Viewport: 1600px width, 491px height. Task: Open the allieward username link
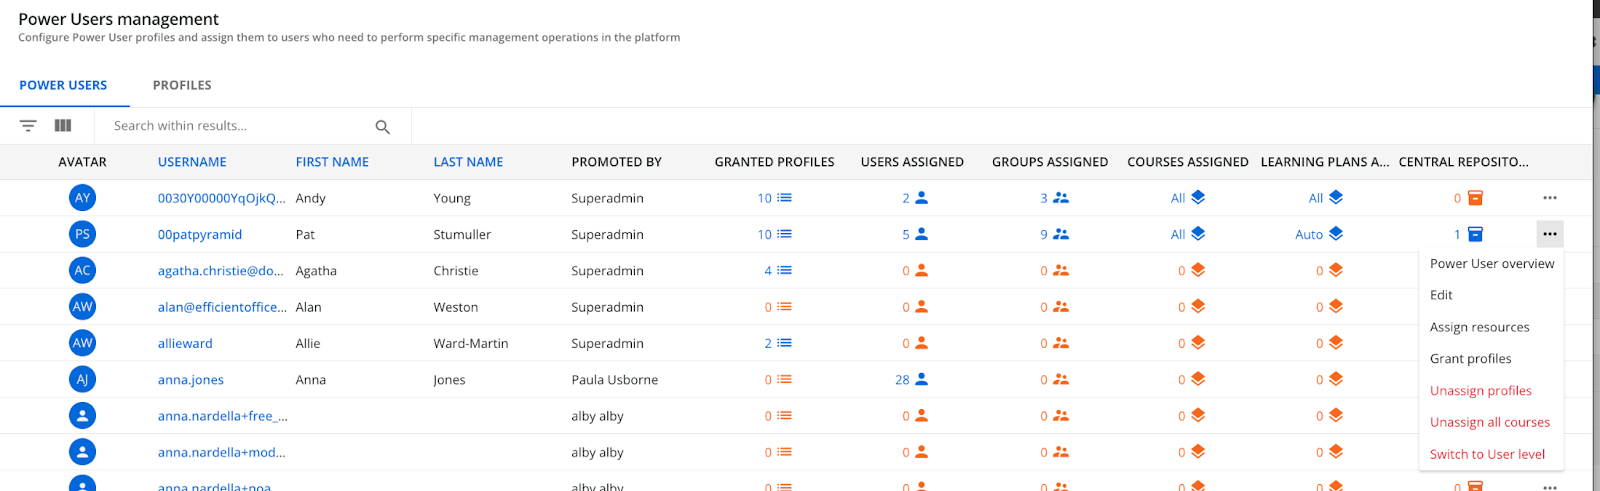click(185, 343)
